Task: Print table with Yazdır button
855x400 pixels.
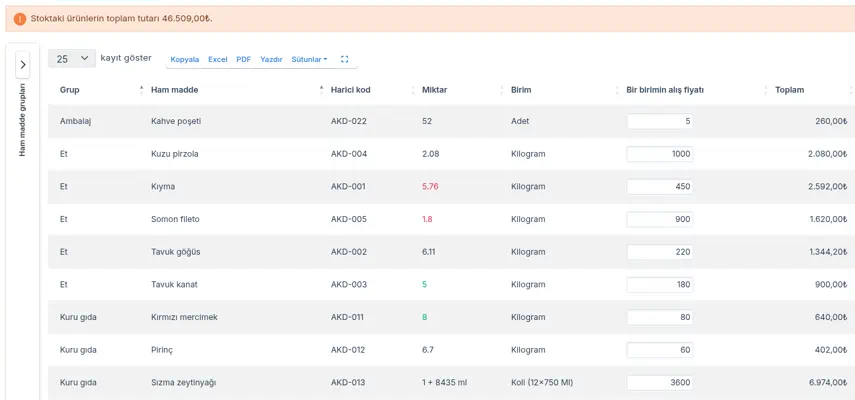Action: [x=271, y=59]
